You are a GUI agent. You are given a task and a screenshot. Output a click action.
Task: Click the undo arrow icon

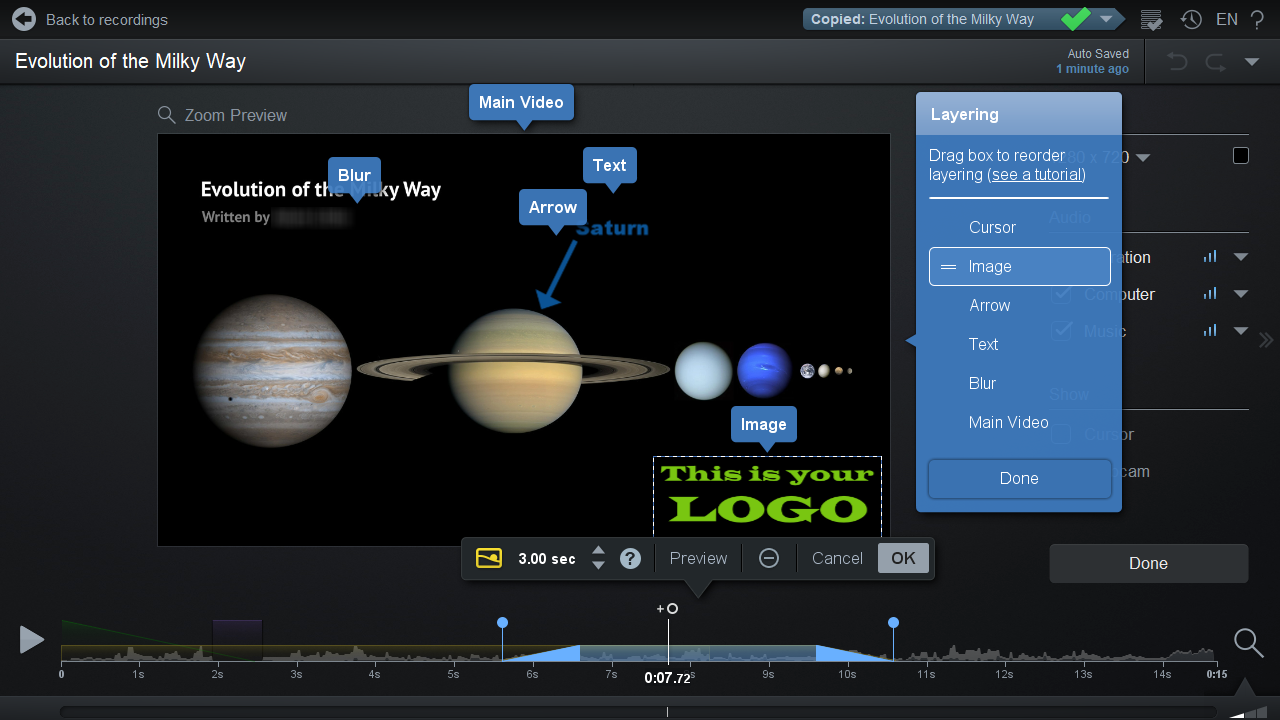pos(1178,62)
